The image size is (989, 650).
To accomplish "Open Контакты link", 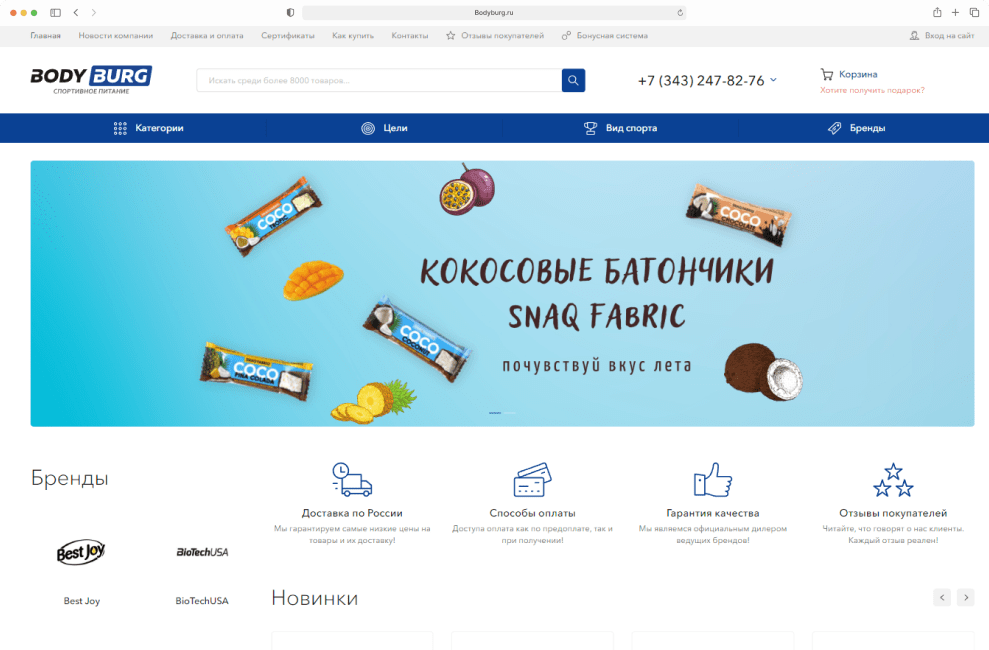I will [x=409, y=36].
